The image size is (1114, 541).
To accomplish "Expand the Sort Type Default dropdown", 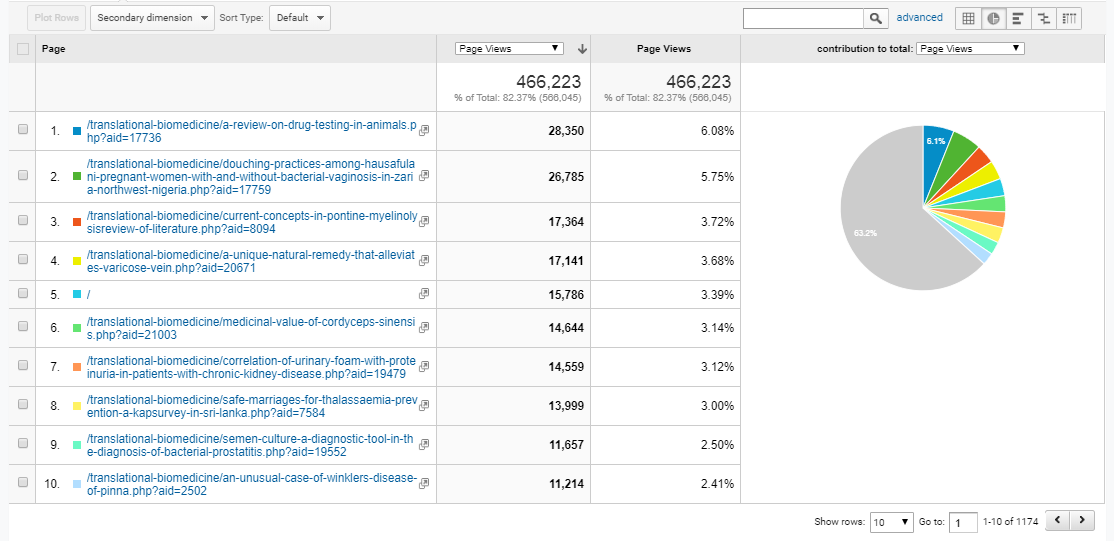I will click(299, 18).
